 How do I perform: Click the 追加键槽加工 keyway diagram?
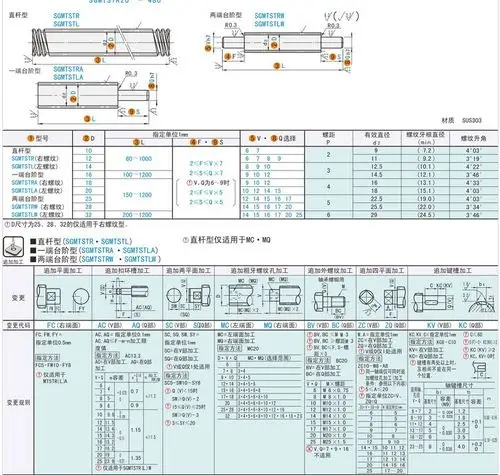click(x=454, y=298)
